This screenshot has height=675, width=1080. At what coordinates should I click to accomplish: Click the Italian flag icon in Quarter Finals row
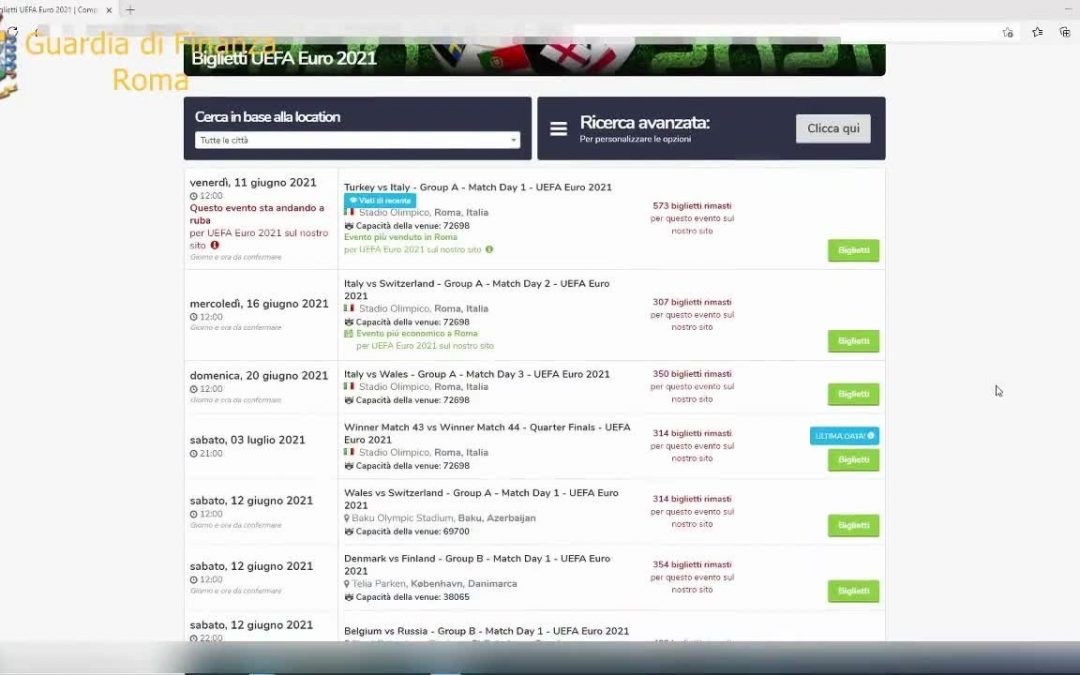pos(349,453)
